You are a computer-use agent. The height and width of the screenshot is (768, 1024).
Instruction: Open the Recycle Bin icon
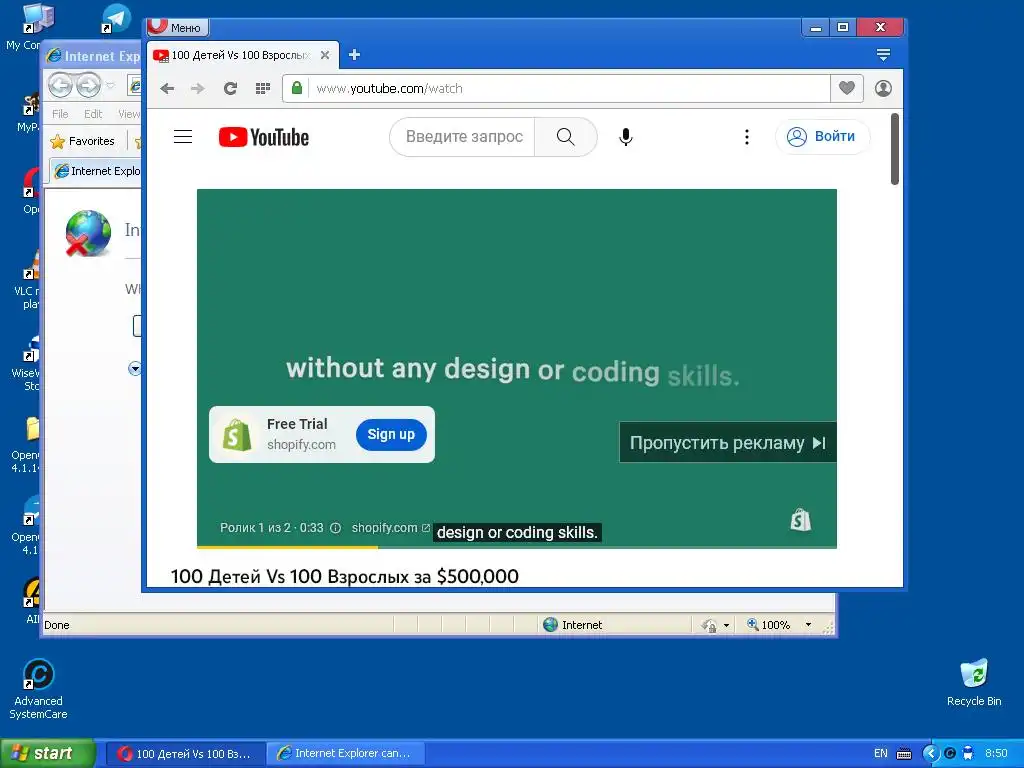coord(974,682)
